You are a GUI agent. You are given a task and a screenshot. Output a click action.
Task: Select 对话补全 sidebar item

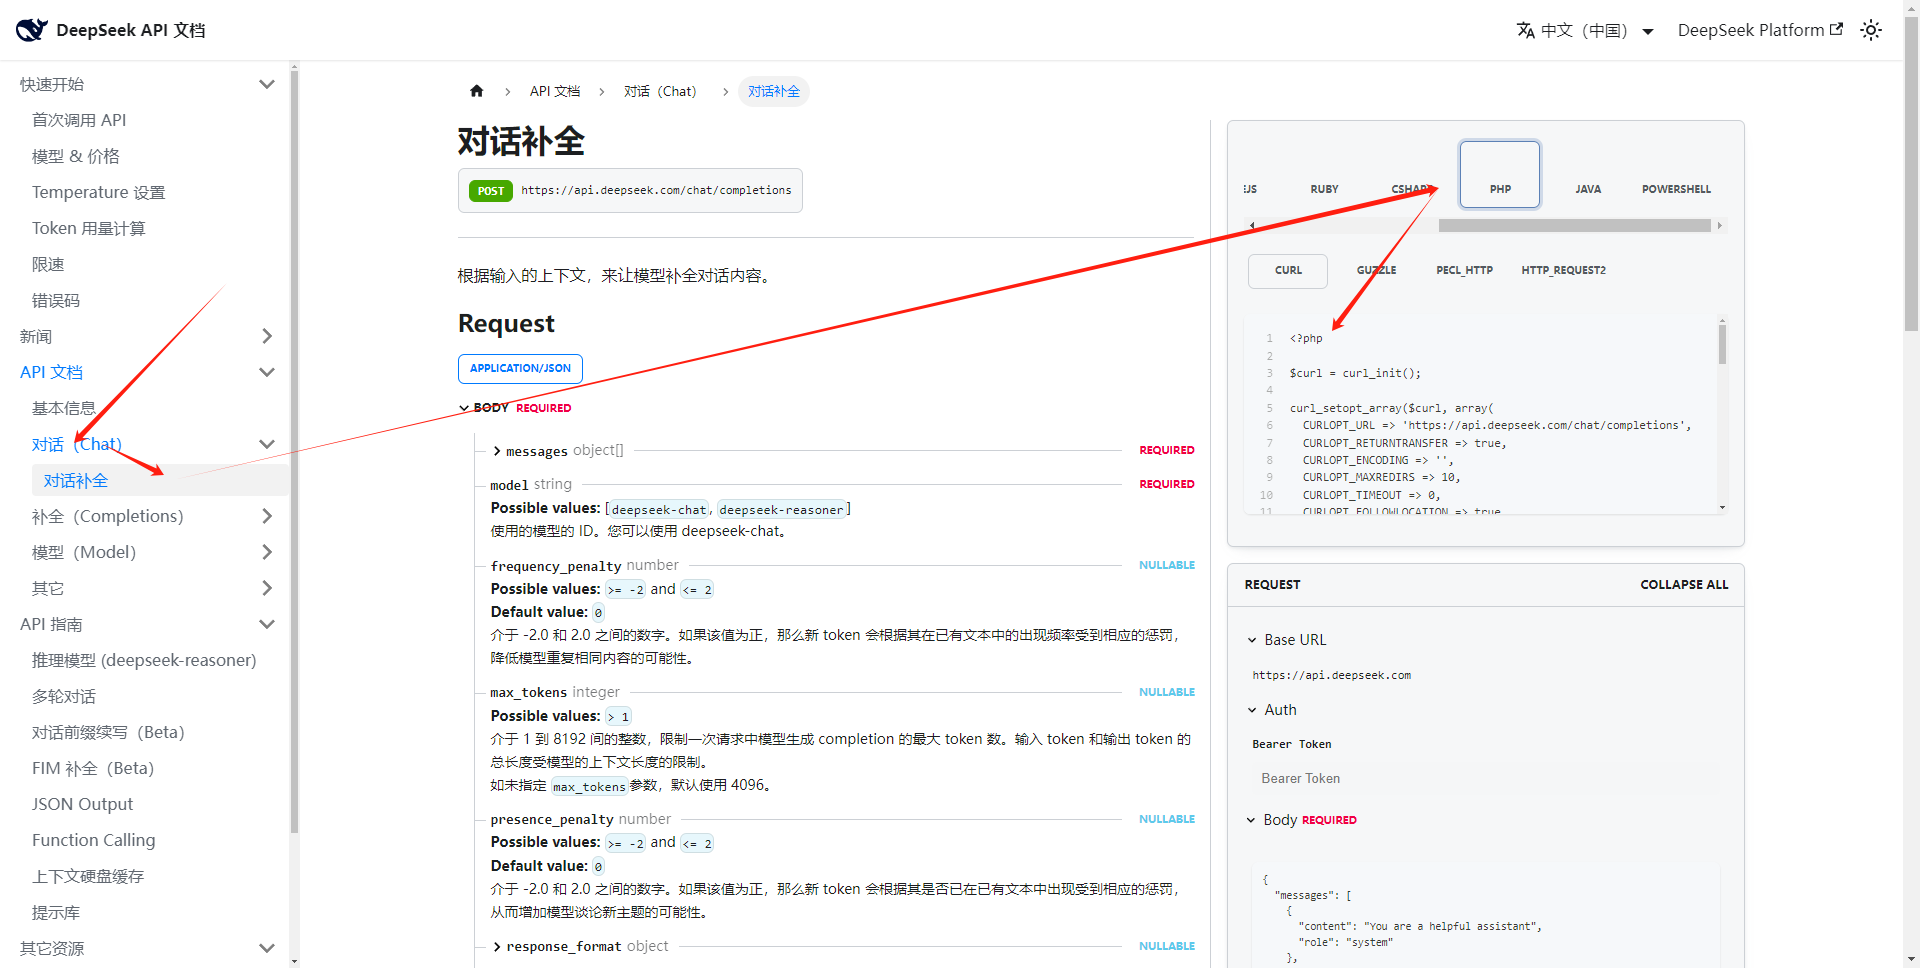[x=160, y=480]
